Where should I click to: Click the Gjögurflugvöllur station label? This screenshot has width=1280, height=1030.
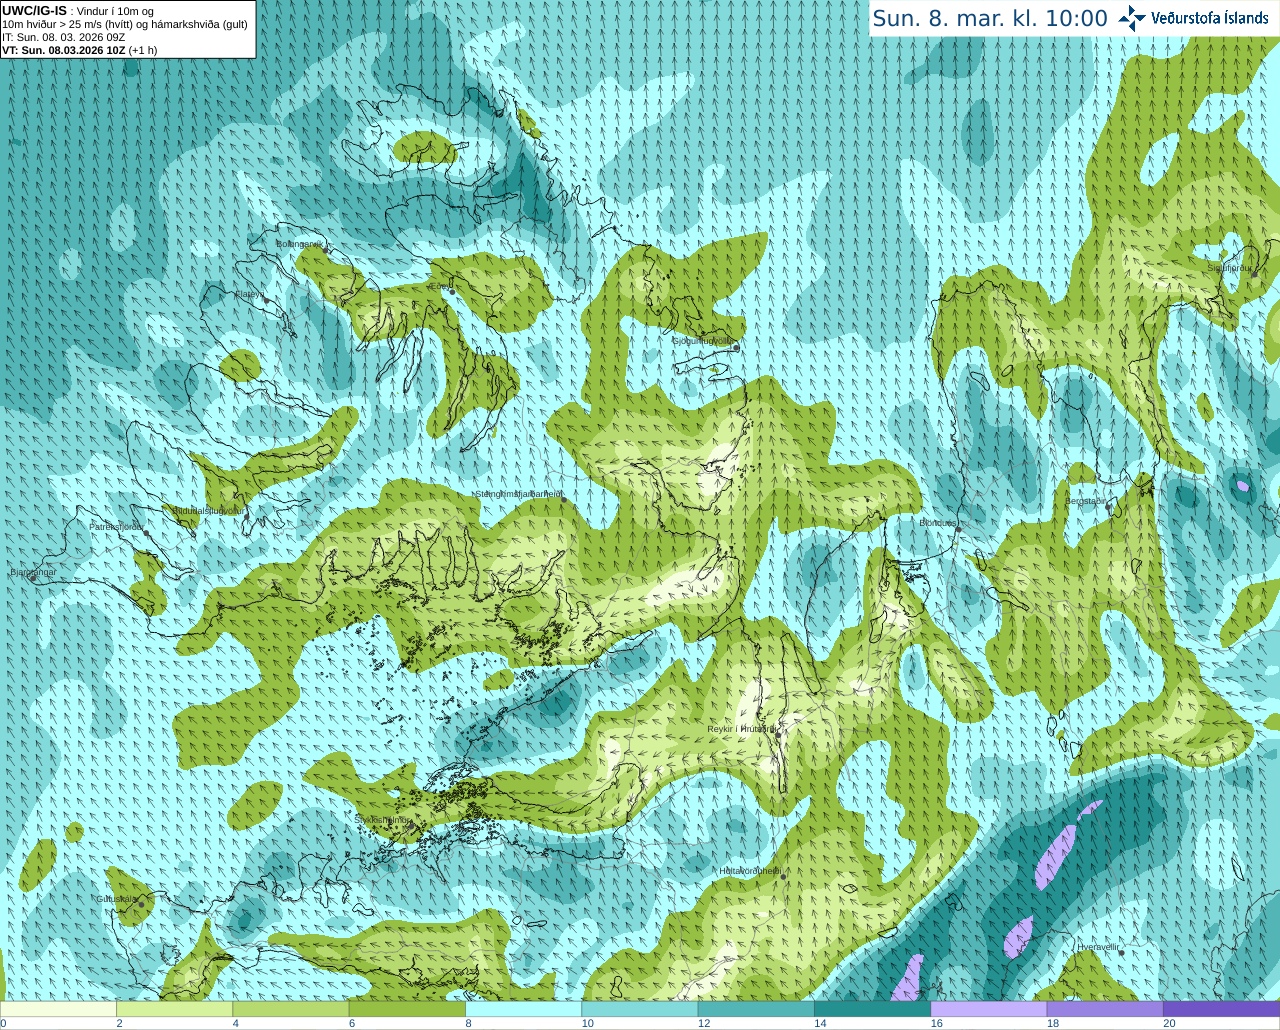(x=703, y=341)
